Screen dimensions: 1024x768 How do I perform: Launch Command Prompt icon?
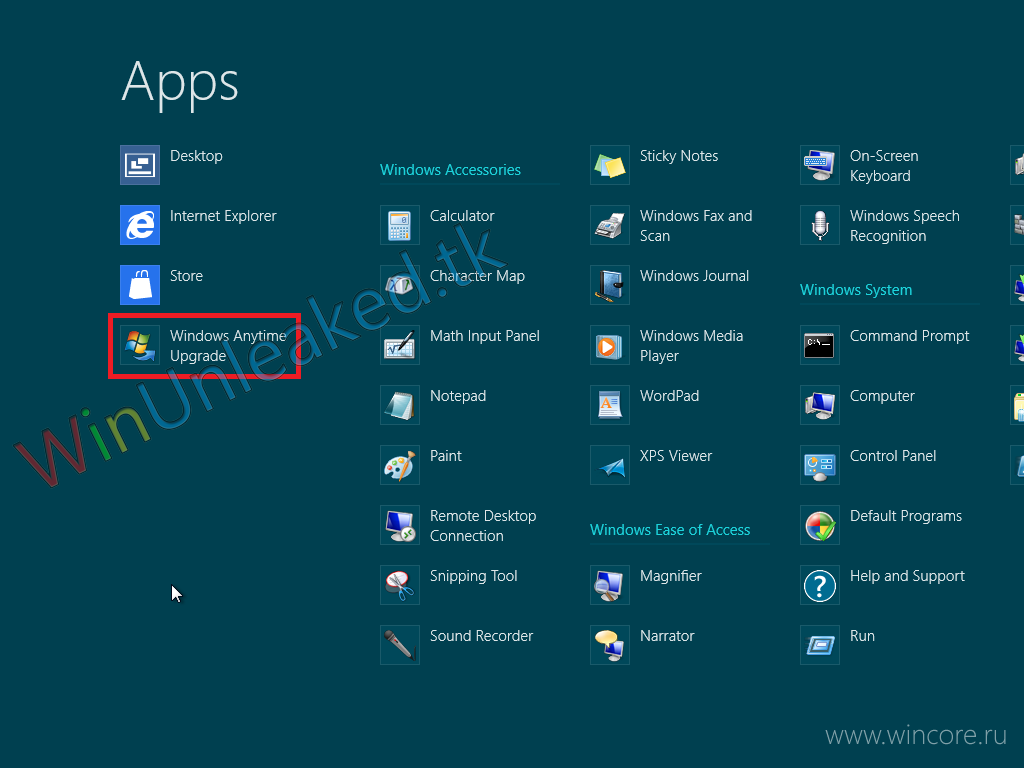click(x=820, y=345)
